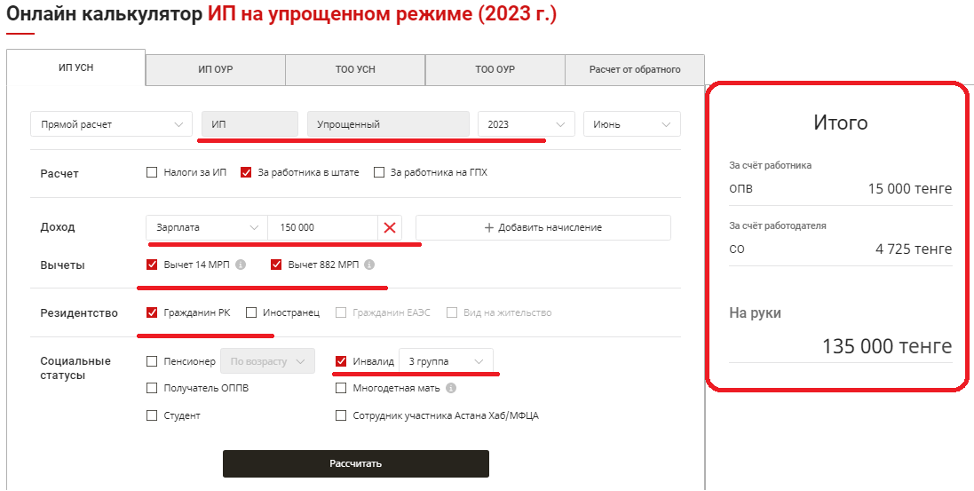
Task: Toggle Гражданин РК residency checkbox
Action: pyautogui.click(x=152, y=313)
